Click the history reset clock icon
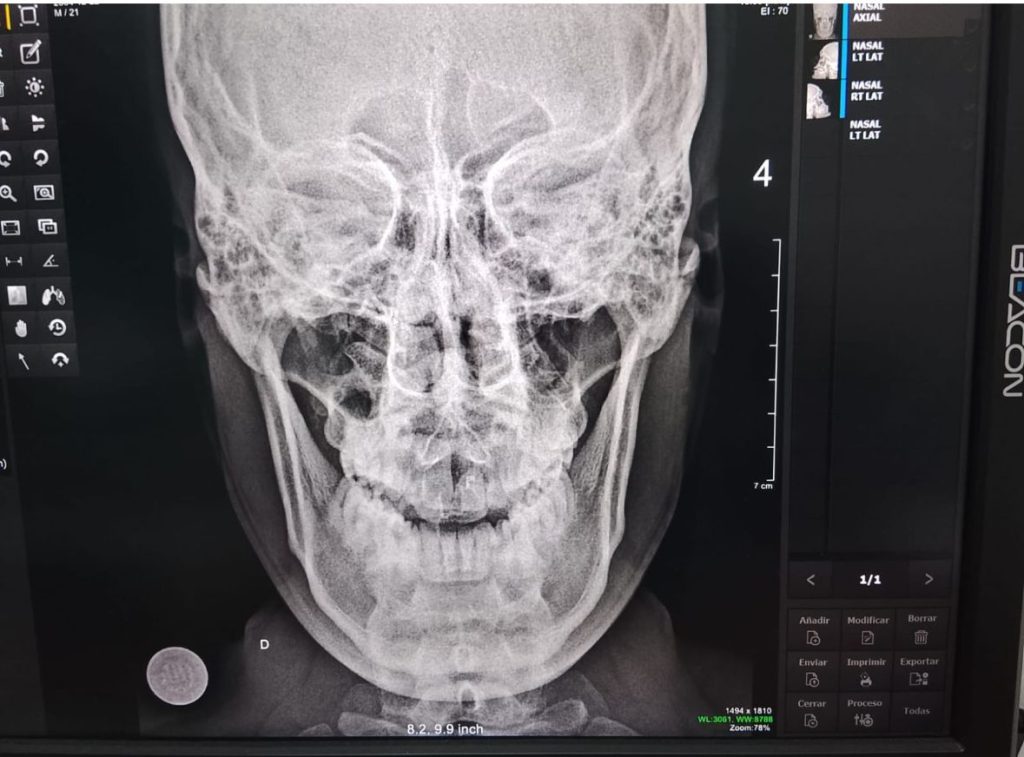 click(57, 327)
